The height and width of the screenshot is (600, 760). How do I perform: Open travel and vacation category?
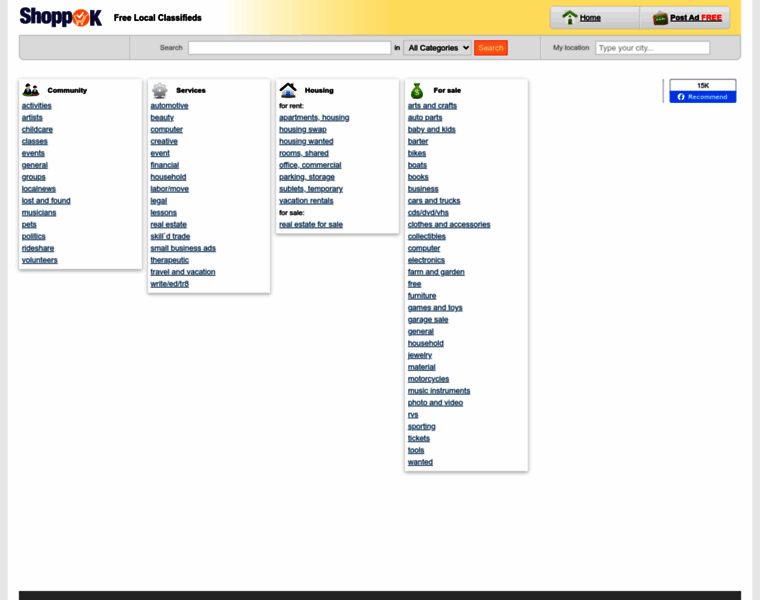[183, 272]
